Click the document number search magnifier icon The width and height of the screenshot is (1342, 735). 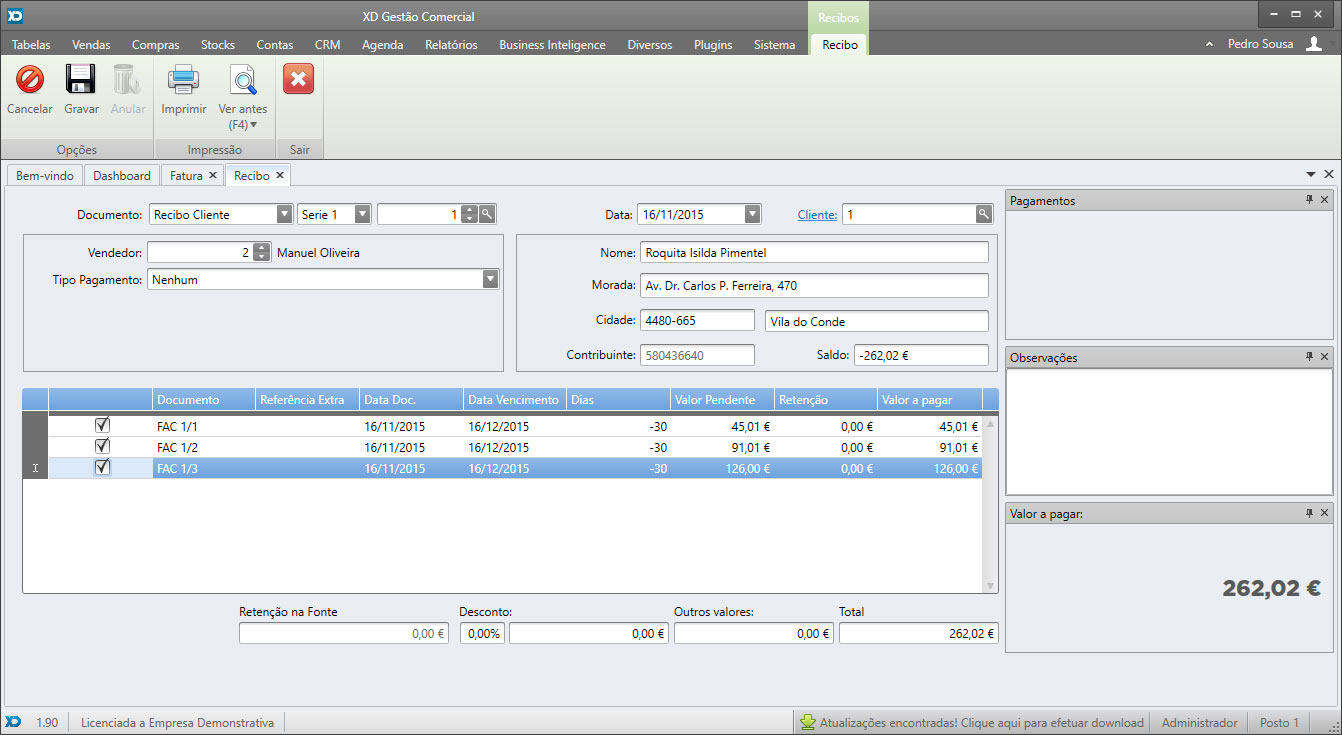487,214
